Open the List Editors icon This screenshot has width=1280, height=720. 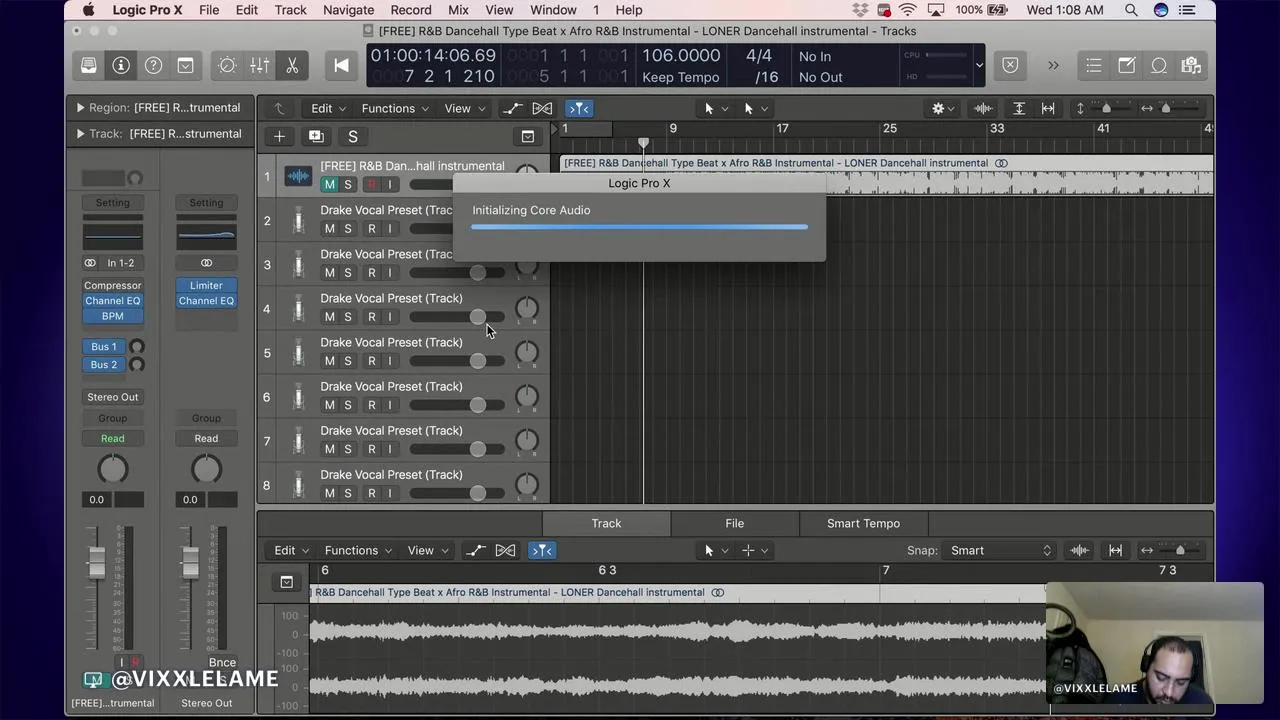coord(1094,66)
